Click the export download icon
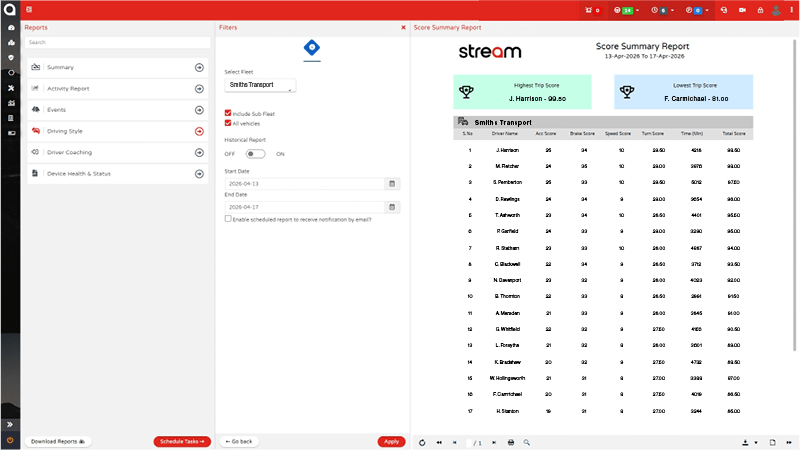 (745, 442)
